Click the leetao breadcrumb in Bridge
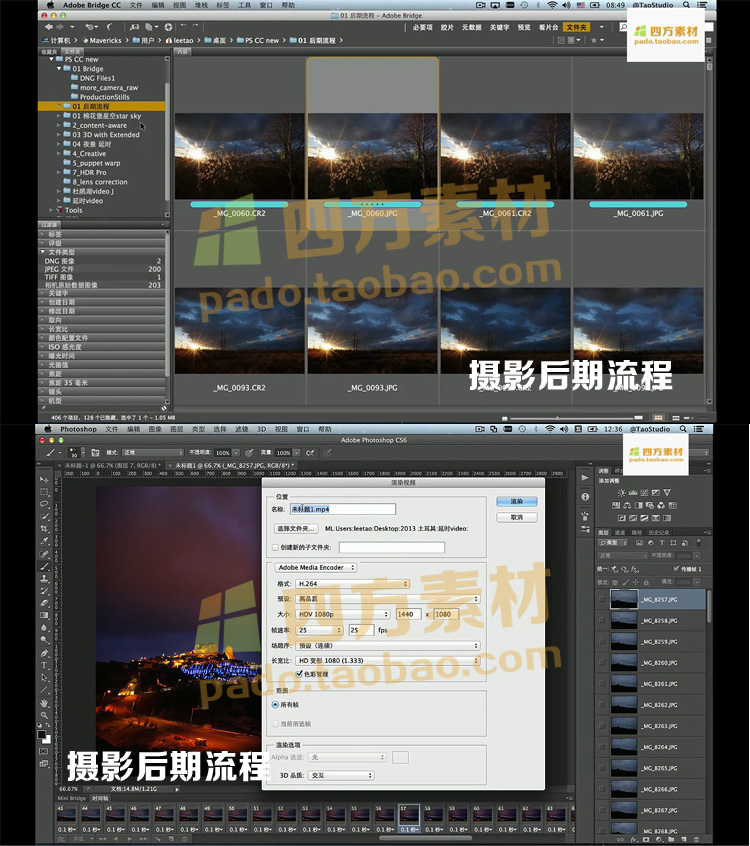This screenshot has width=750, height=846. (x=179, y=40)
